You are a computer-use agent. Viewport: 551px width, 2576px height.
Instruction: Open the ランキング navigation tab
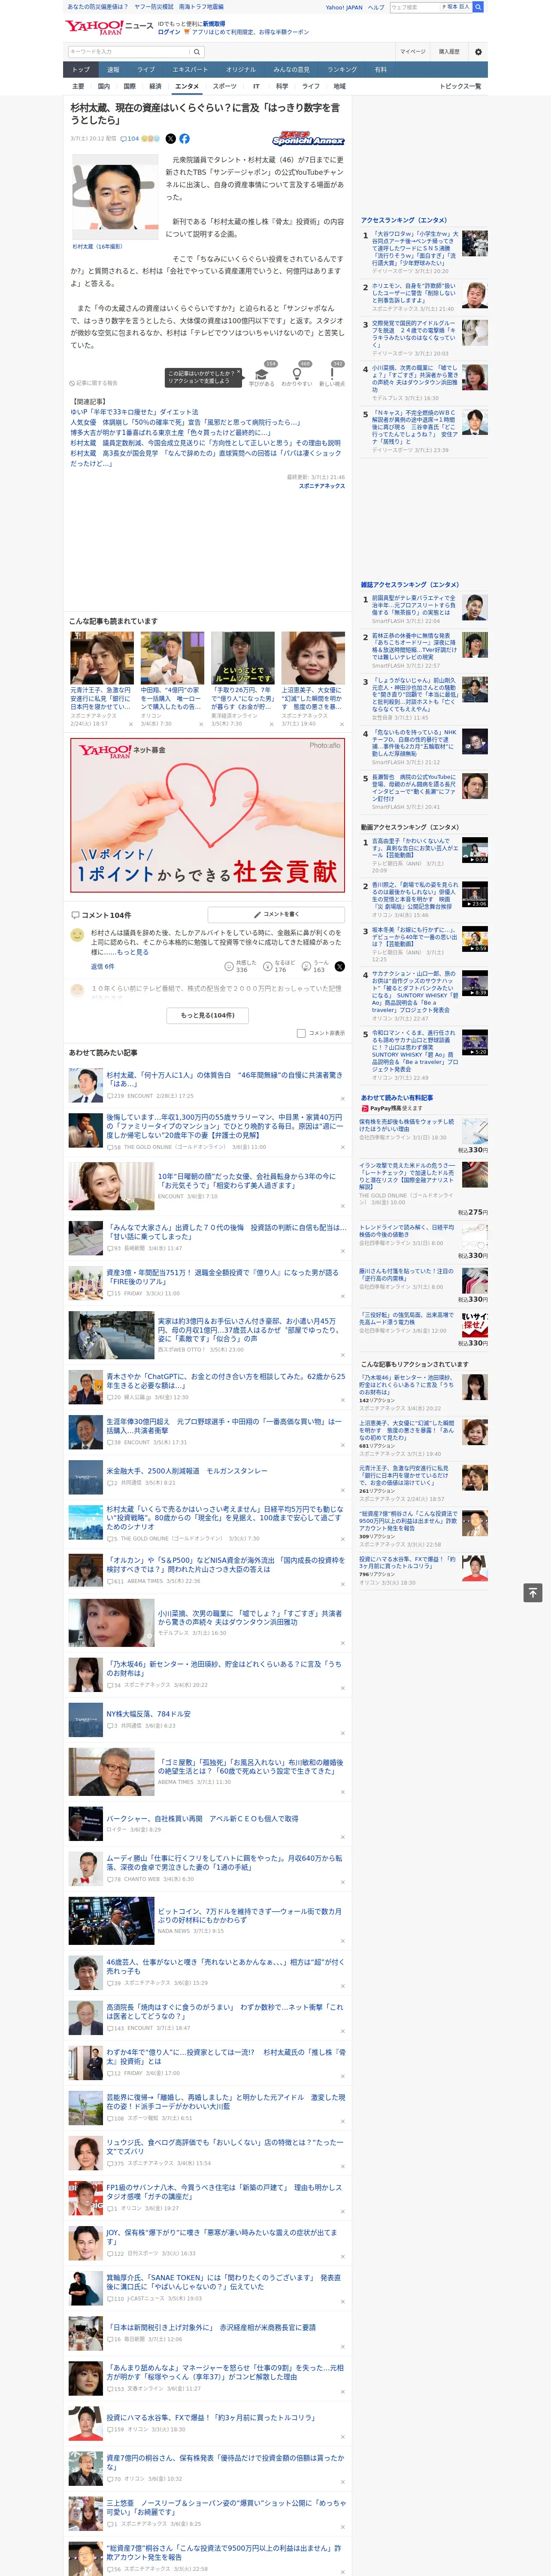[342, 70]
